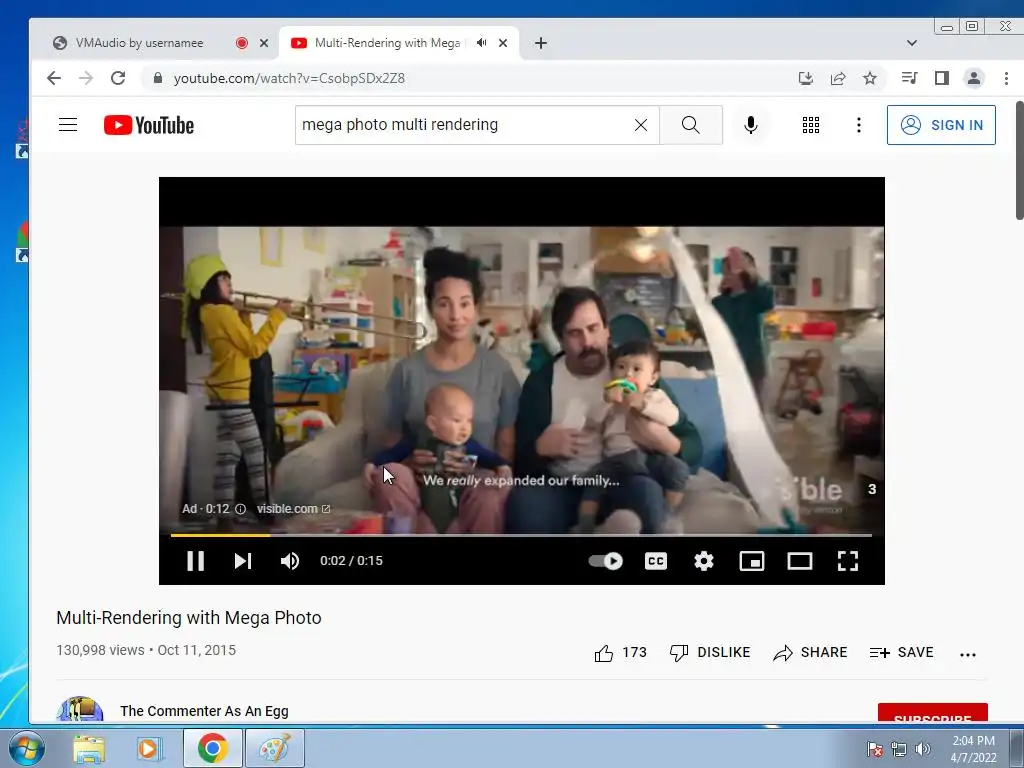The height and width of the screenshot is (768, 1024).
Task: Install the app via the address bar icon
Action: click(806, 78)
